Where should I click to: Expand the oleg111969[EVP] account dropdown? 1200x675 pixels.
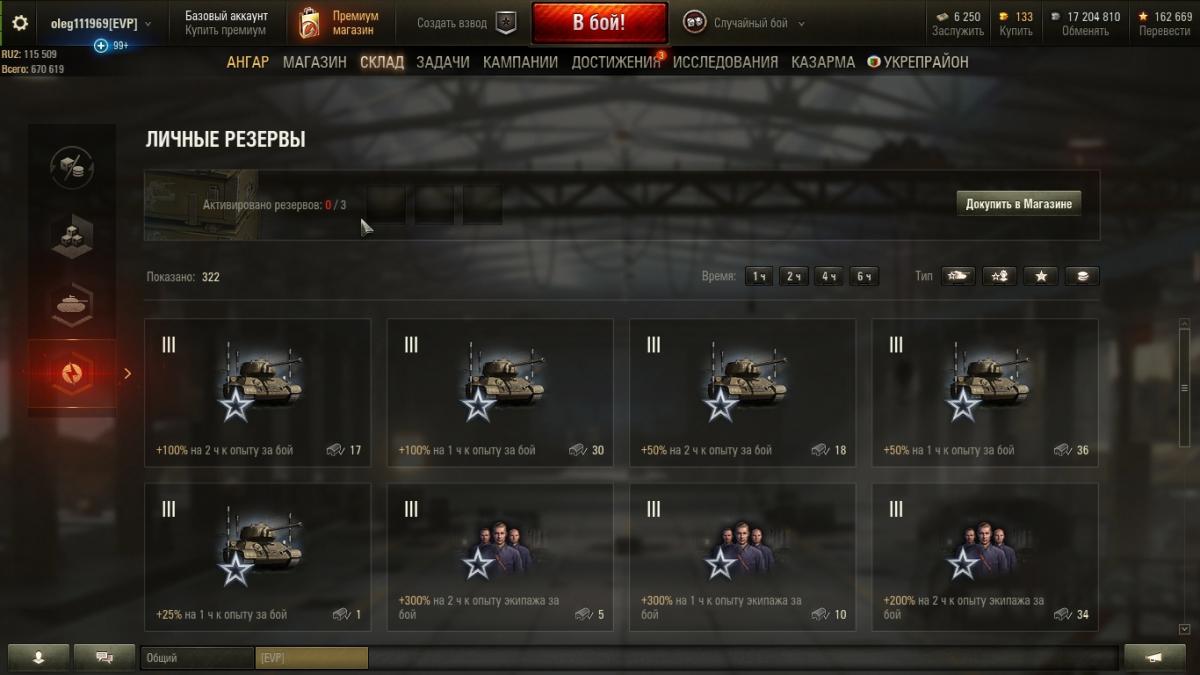pos(101,23)
